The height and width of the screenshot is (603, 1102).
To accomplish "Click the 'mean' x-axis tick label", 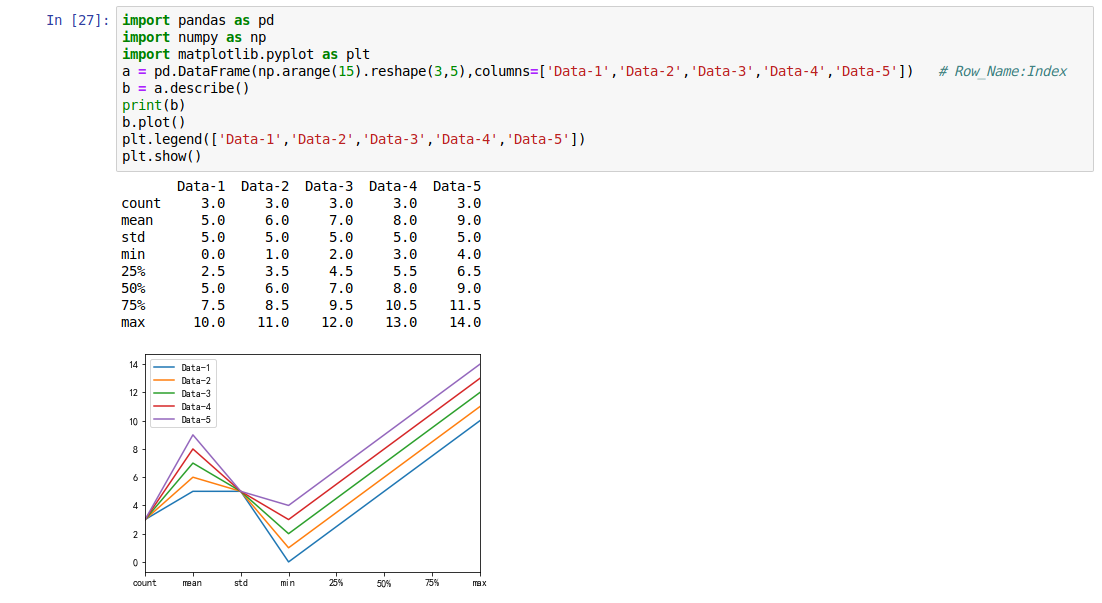I will 193,583.
